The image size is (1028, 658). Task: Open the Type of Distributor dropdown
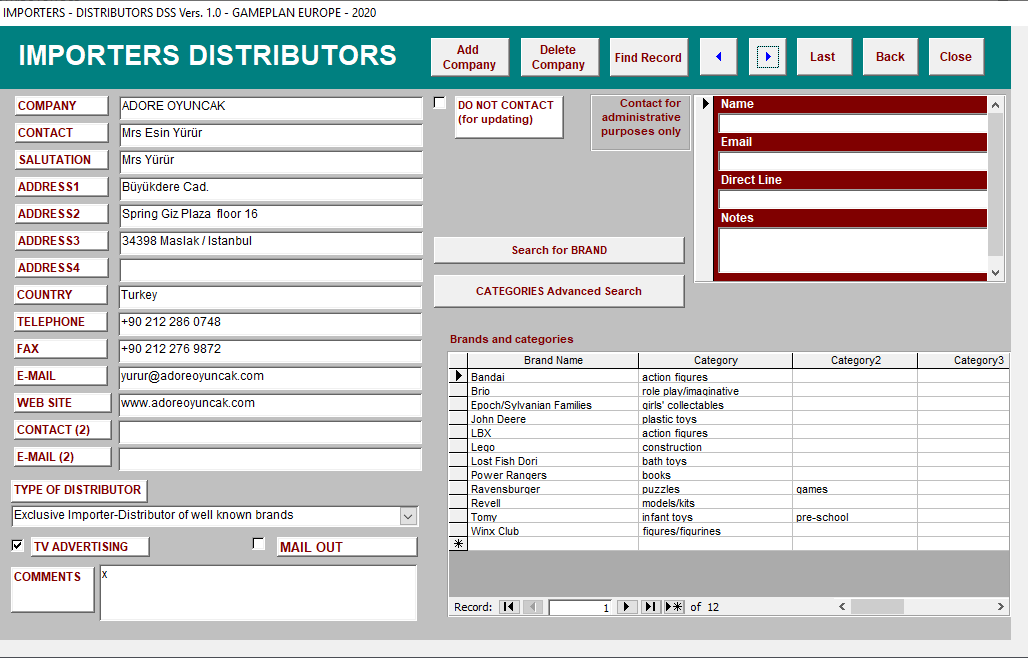point(408,516)
